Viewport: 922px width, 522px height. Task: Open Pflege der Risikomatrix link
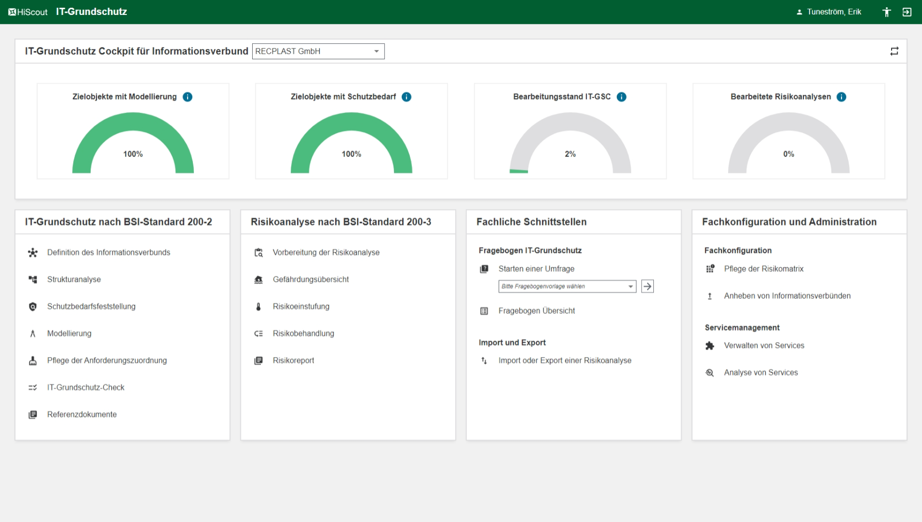pos(764,269)
